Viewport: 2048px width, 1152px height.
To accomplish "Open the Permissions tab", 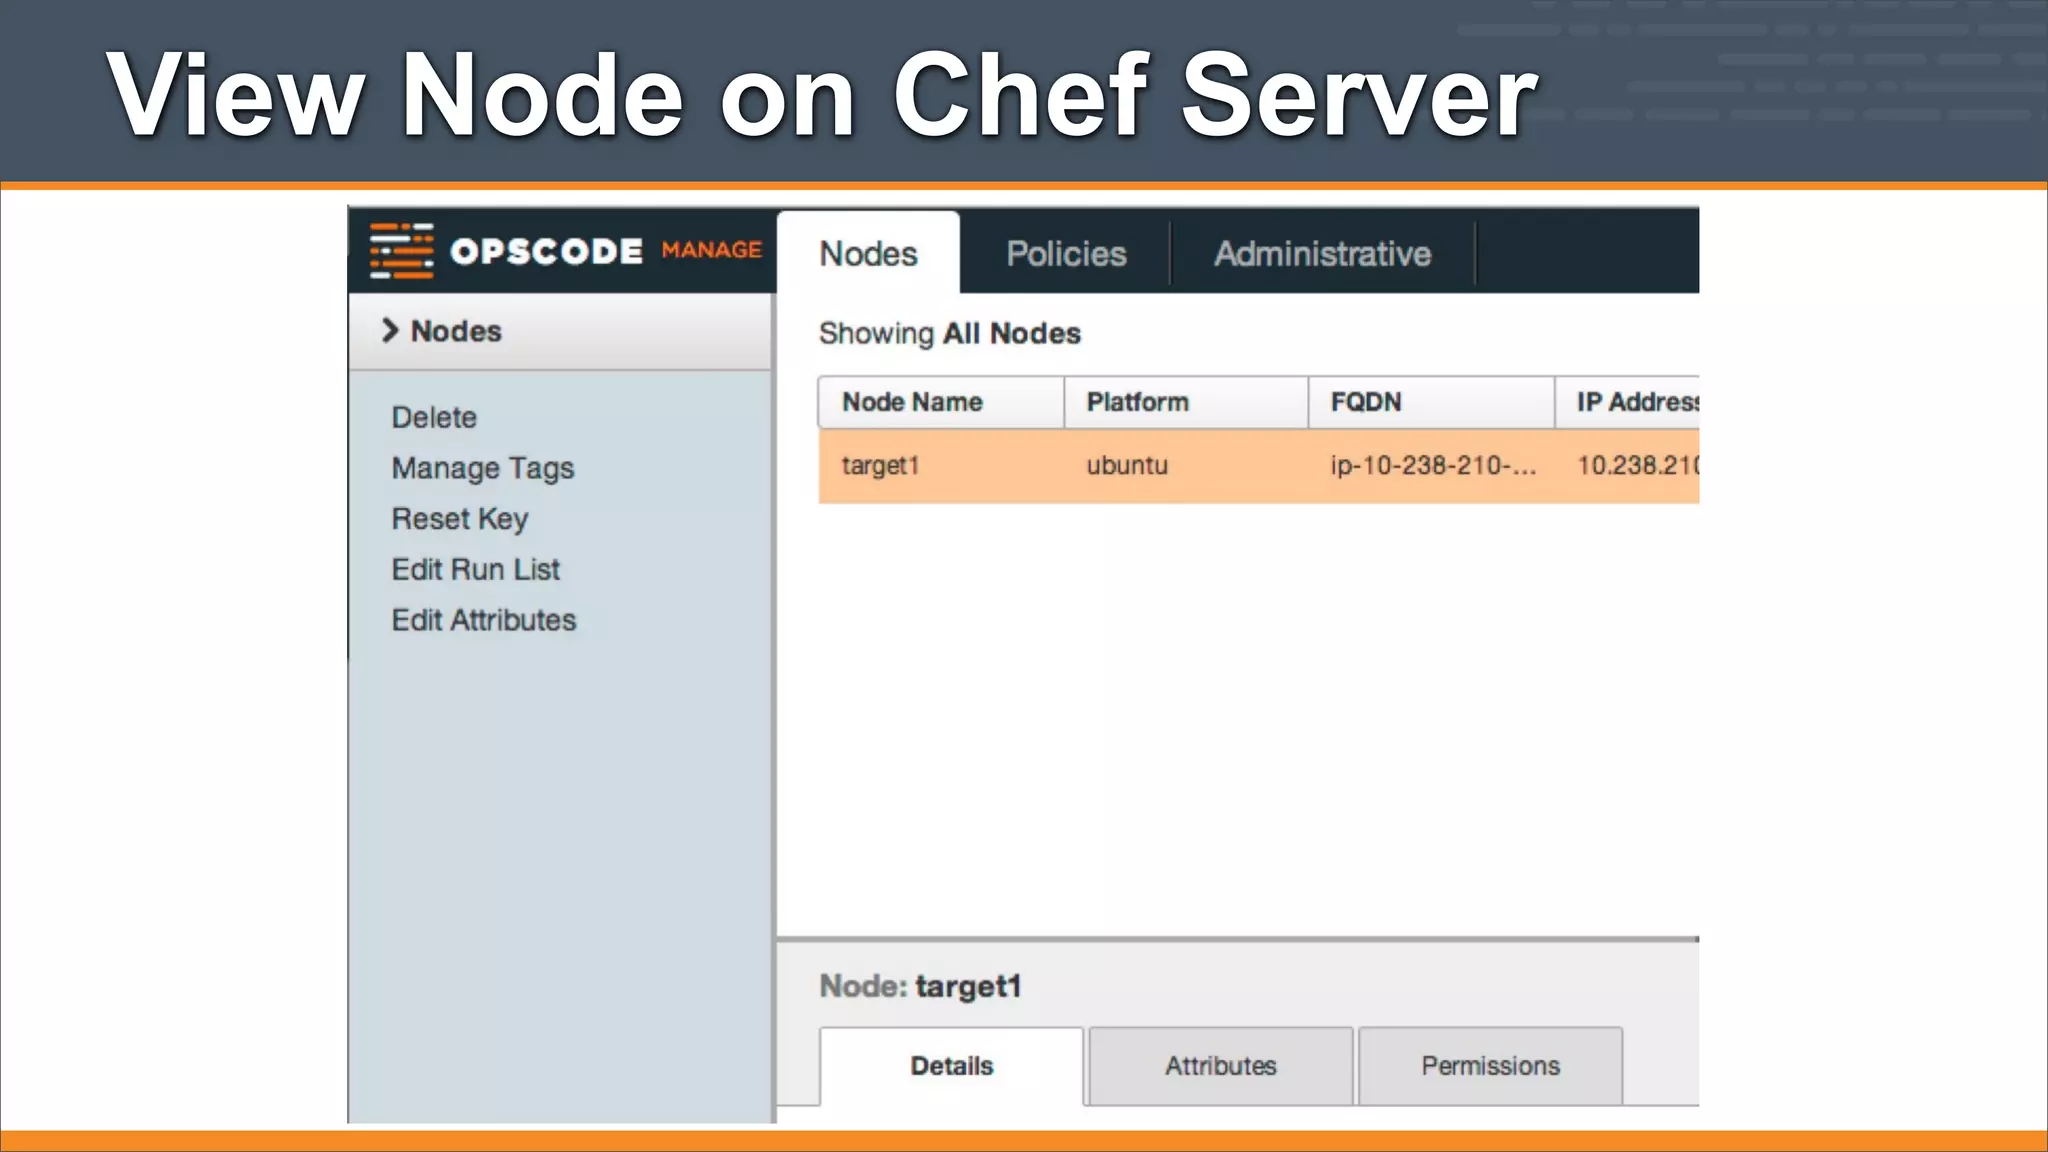I will click(x=1490, y=1066).
